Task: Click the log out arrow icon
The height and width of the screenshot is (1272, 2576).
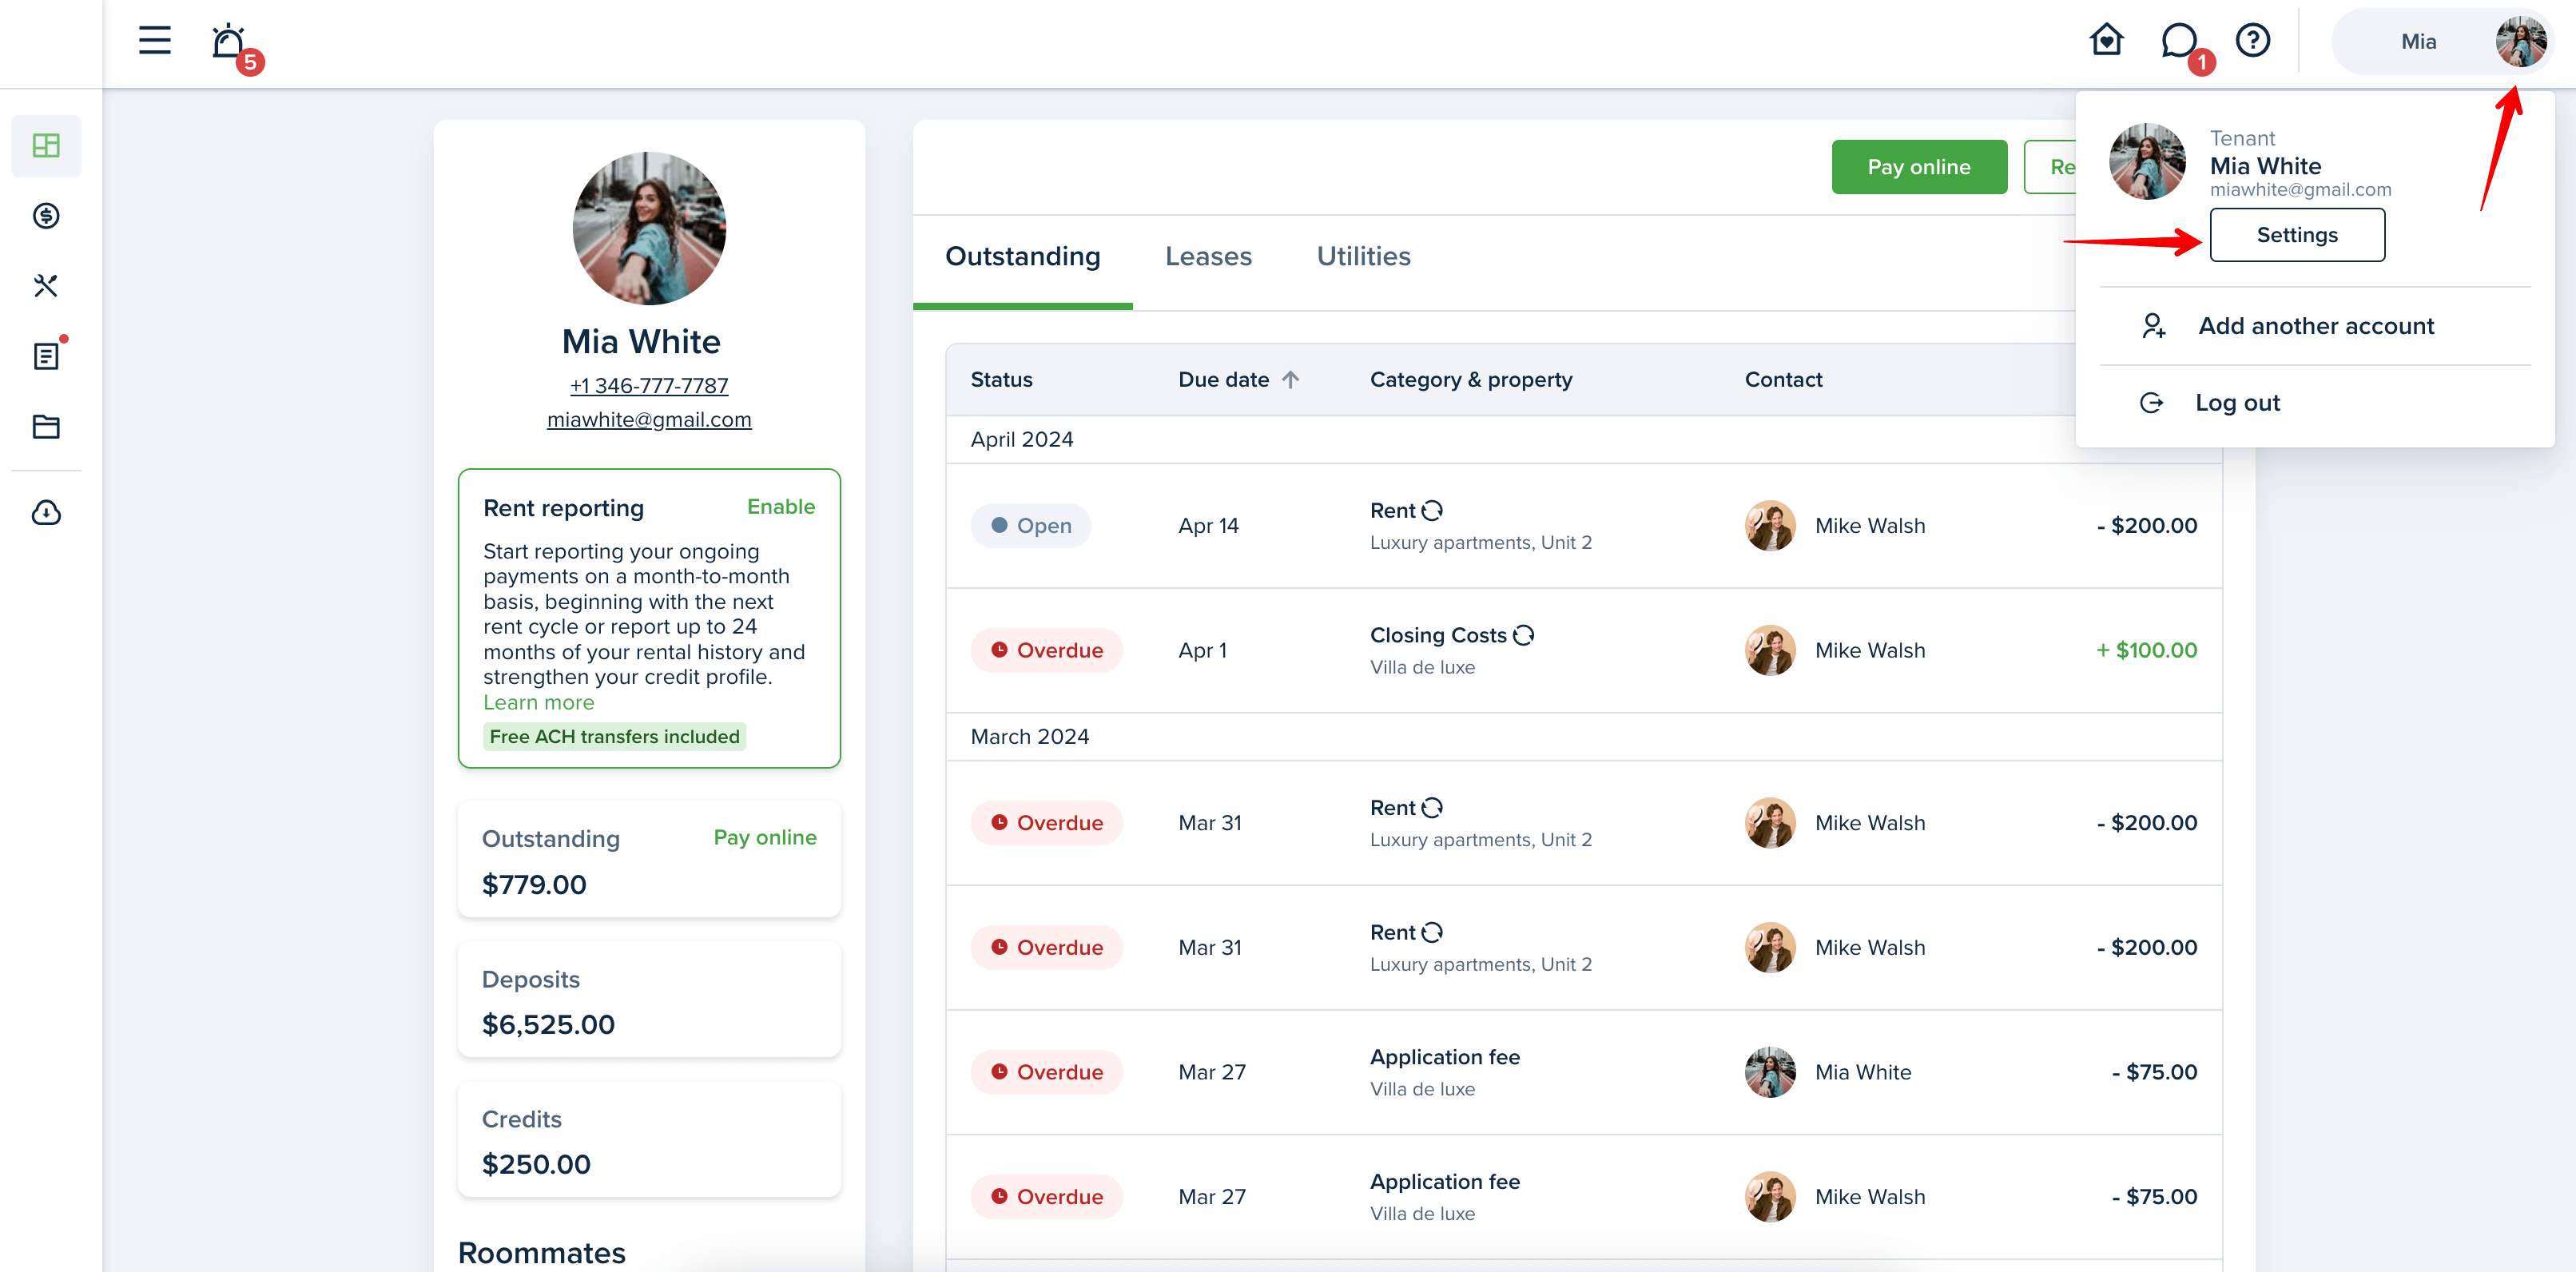Action: tap(2152, 403)
